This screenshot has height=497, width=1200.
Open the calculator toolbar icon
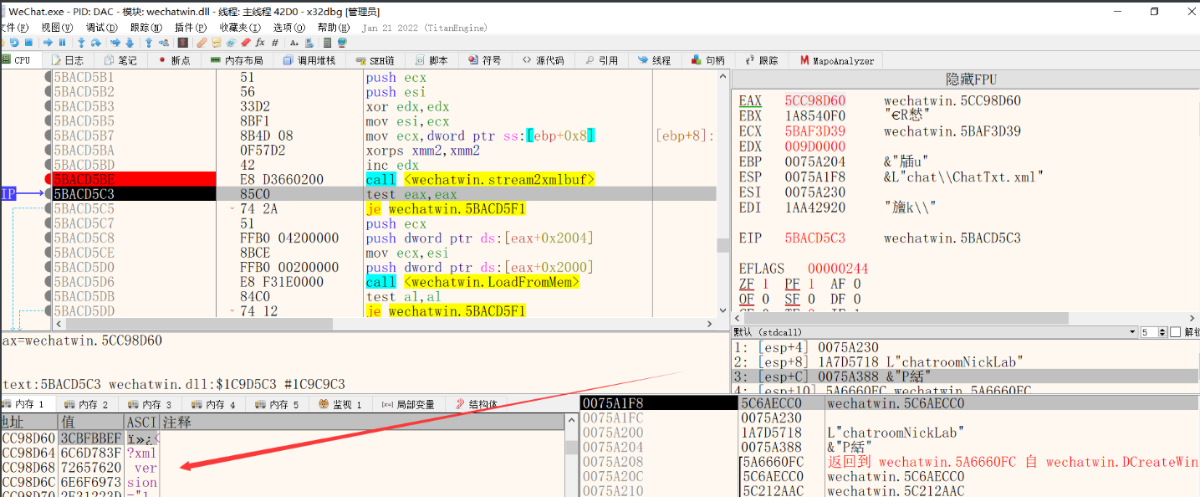(327, 43)
